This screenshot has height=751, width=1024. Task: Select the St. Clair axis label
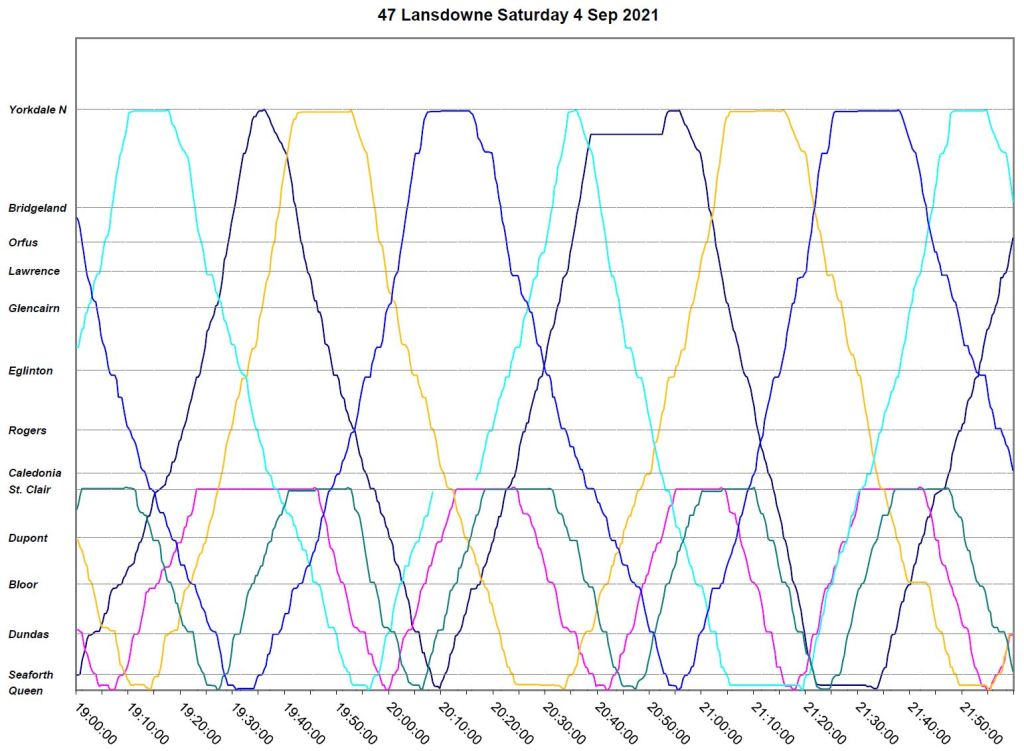pos(30,489)
